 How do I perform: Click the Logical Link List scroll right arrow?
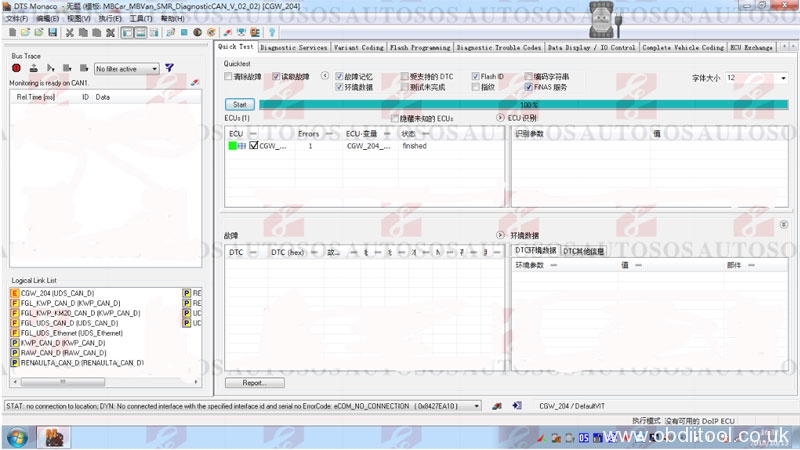196,382
